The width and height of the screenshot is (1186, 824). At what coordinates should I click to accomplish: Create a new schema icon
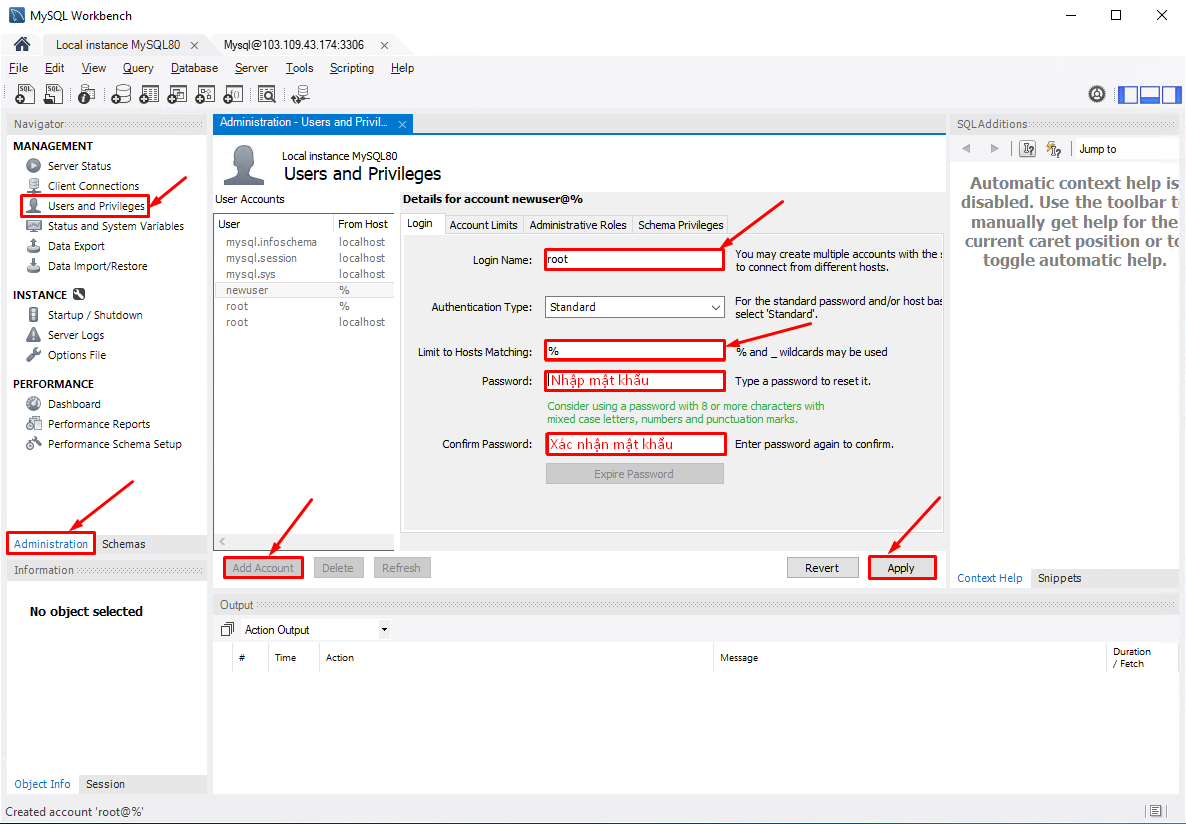[x=121, y=94]
